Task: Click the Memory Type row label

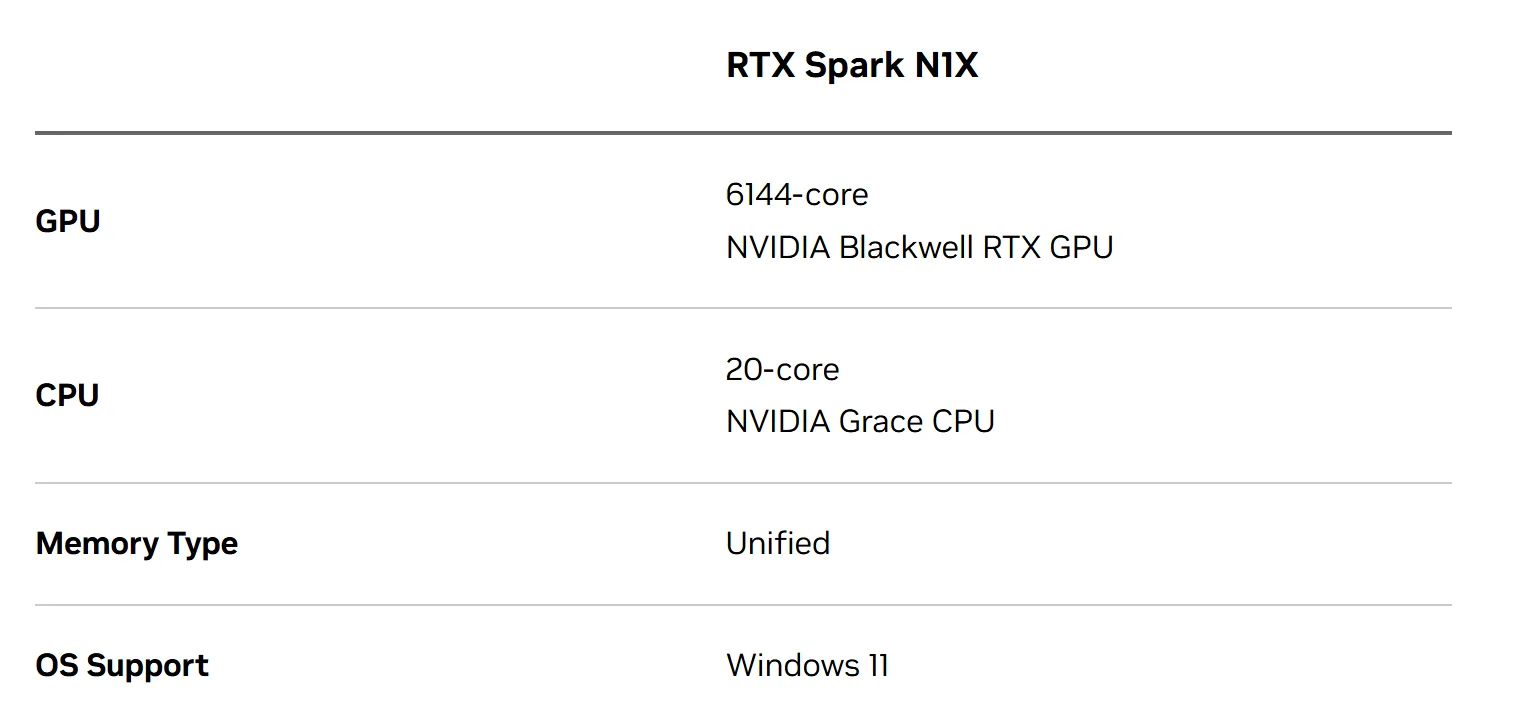Action: pos(137,544)
